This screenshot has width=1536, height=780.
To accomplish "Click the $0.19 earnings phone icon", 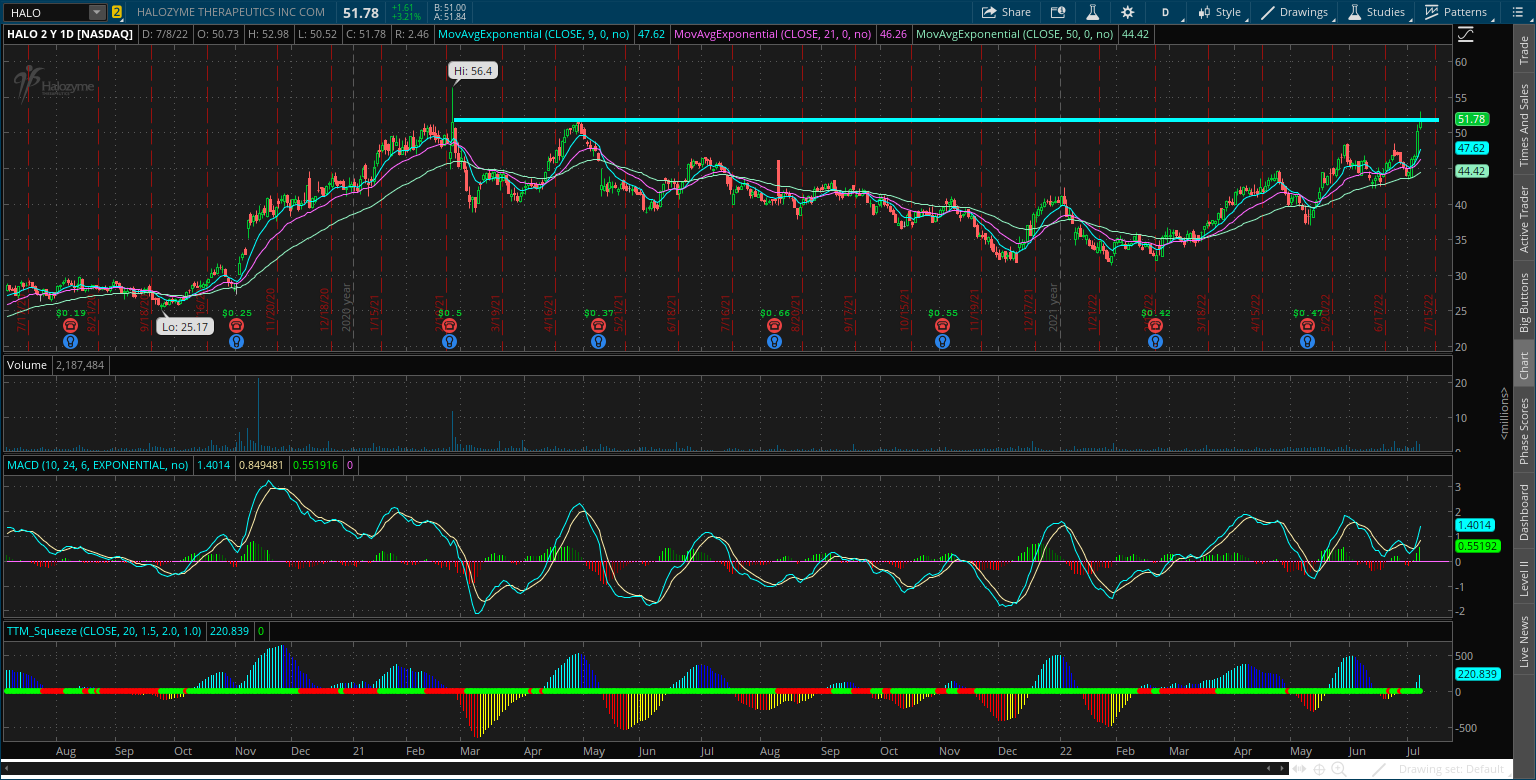I will point(70,326).
